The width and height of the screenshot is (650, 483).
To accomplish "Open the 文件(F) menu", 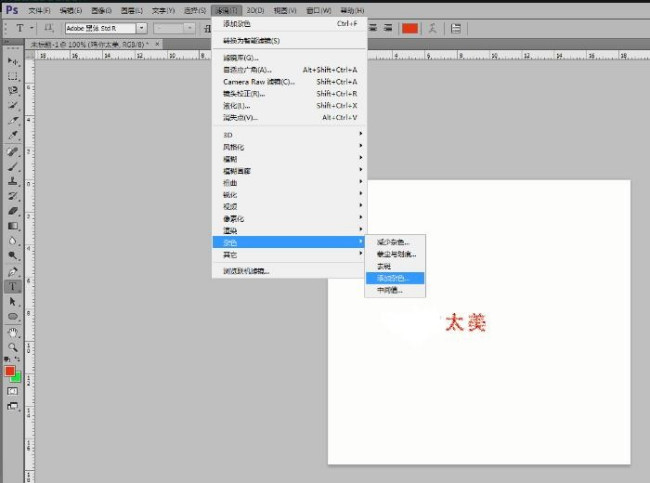I will coord(39,9).
